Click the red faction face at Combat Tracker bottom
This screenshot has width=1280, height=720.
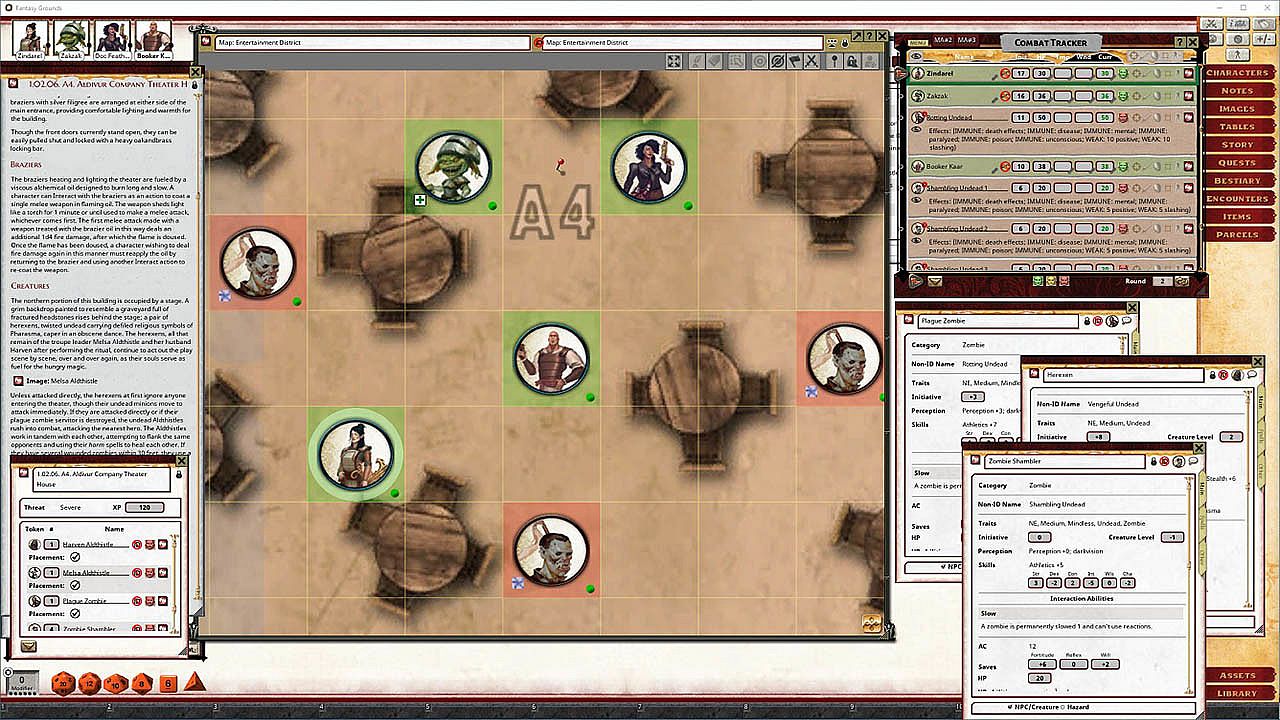point(1065,281)
